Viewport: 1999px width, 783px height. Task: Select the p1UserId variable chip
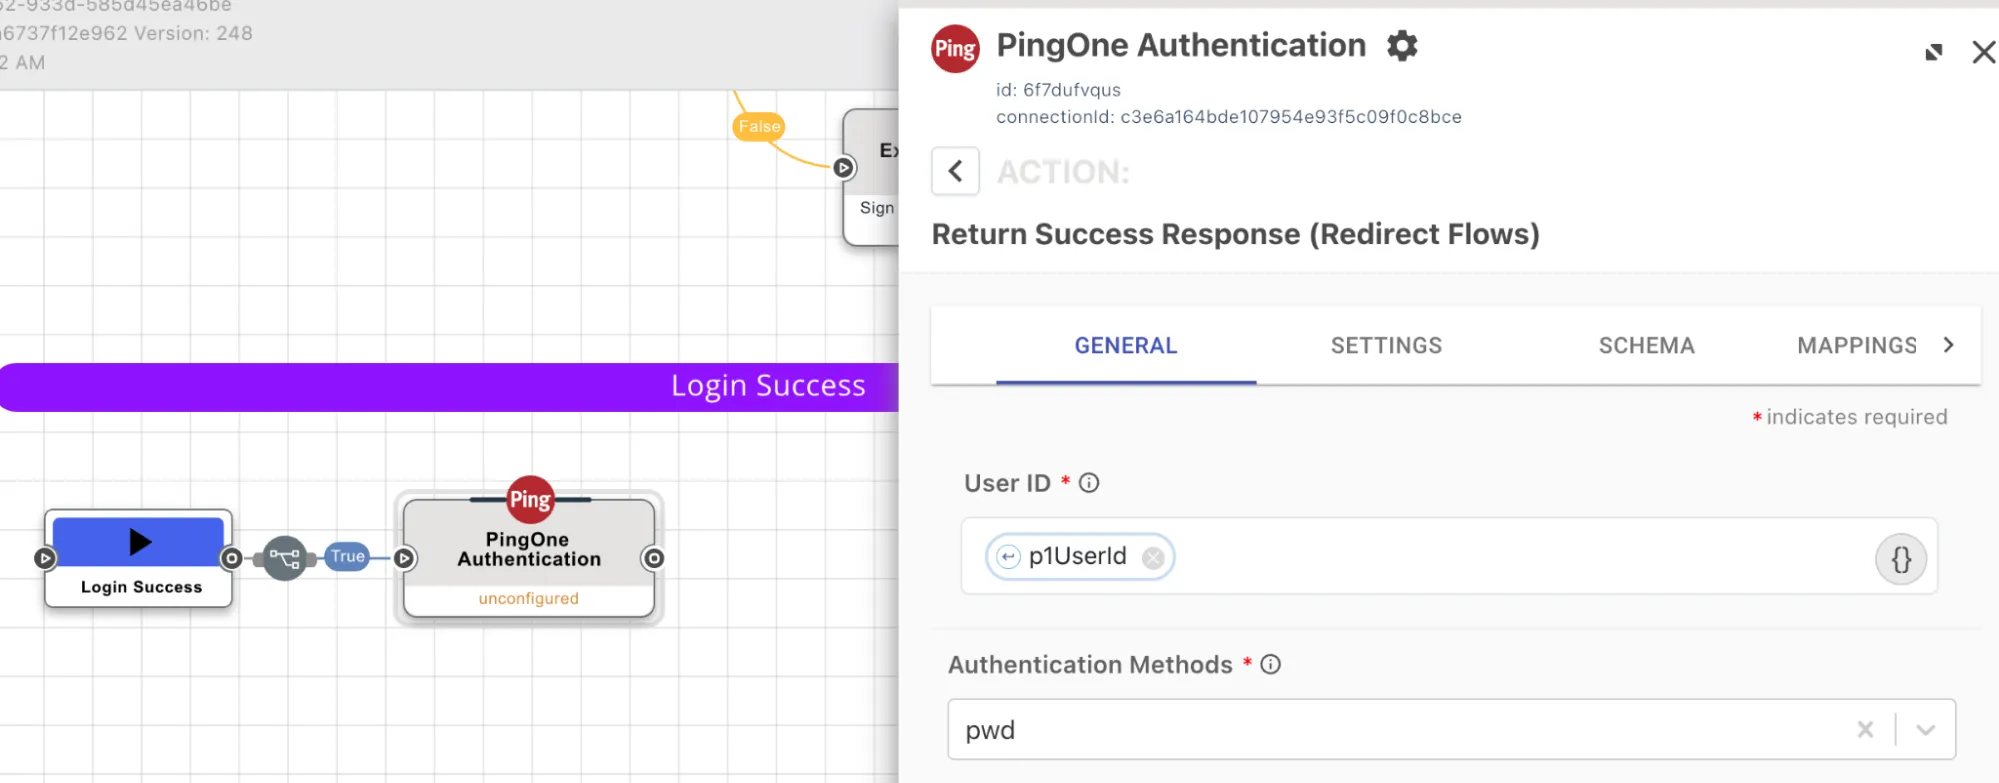(1079, 557)
